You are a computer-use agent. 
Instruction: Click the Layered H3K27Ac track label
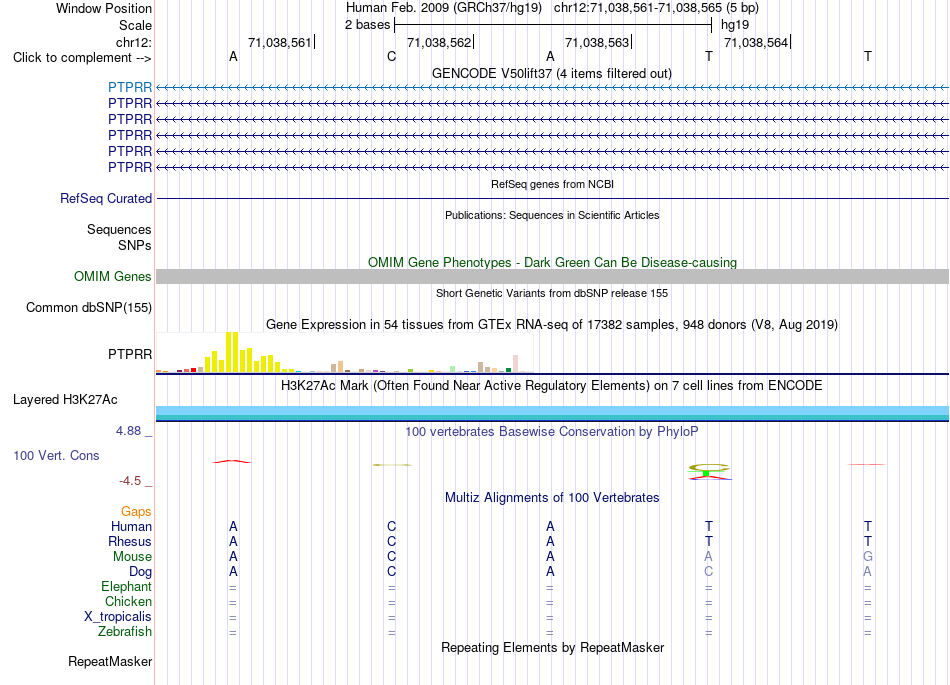click(x=65, y=400)
